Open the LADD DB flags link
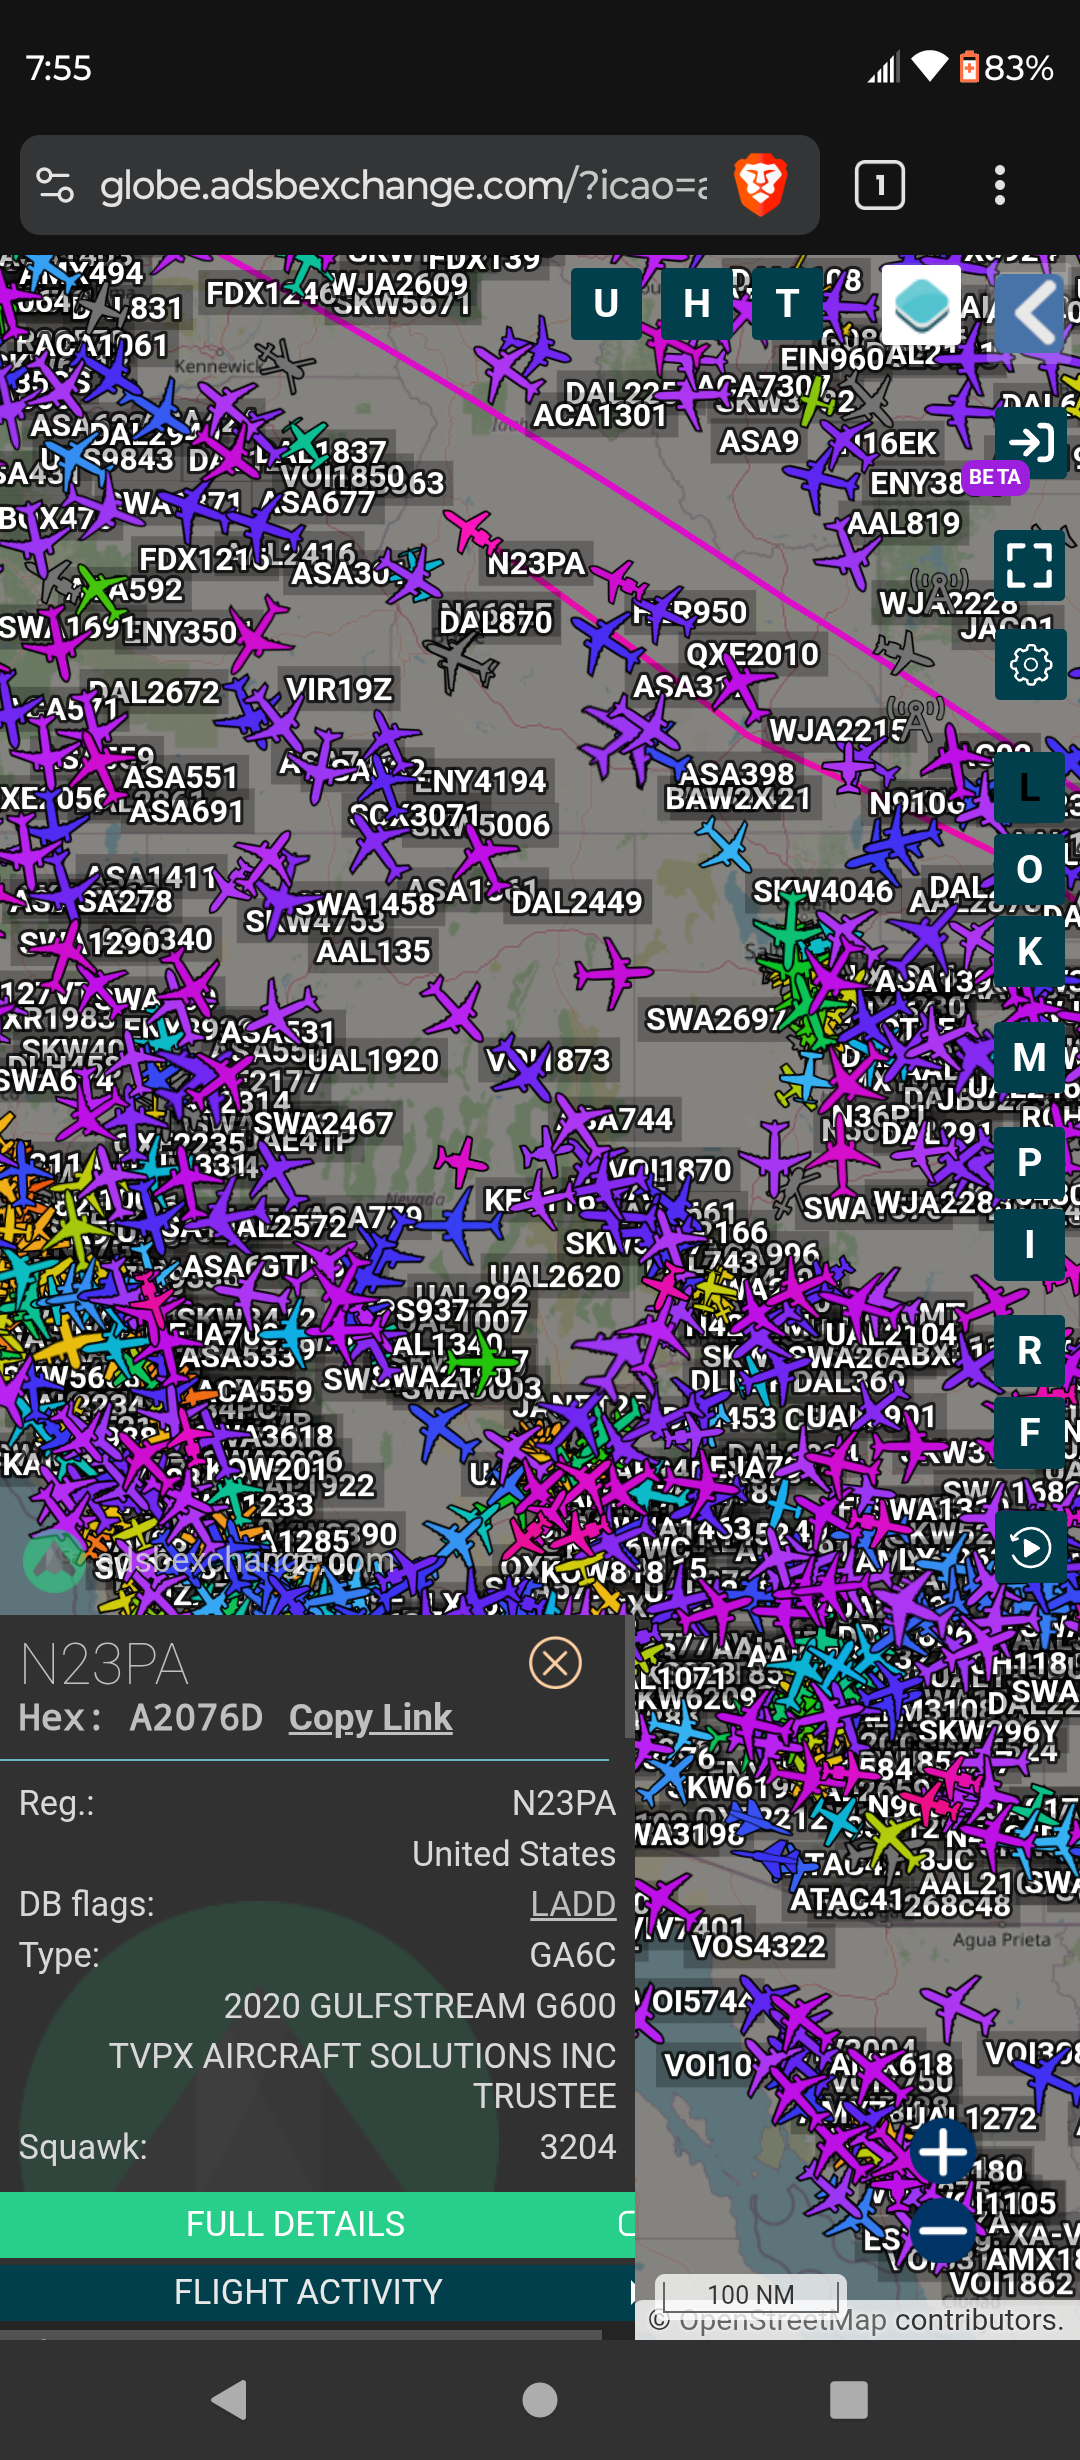Image resolution: width=1080 pixels, height=2460 pixels. (573, 1904)
